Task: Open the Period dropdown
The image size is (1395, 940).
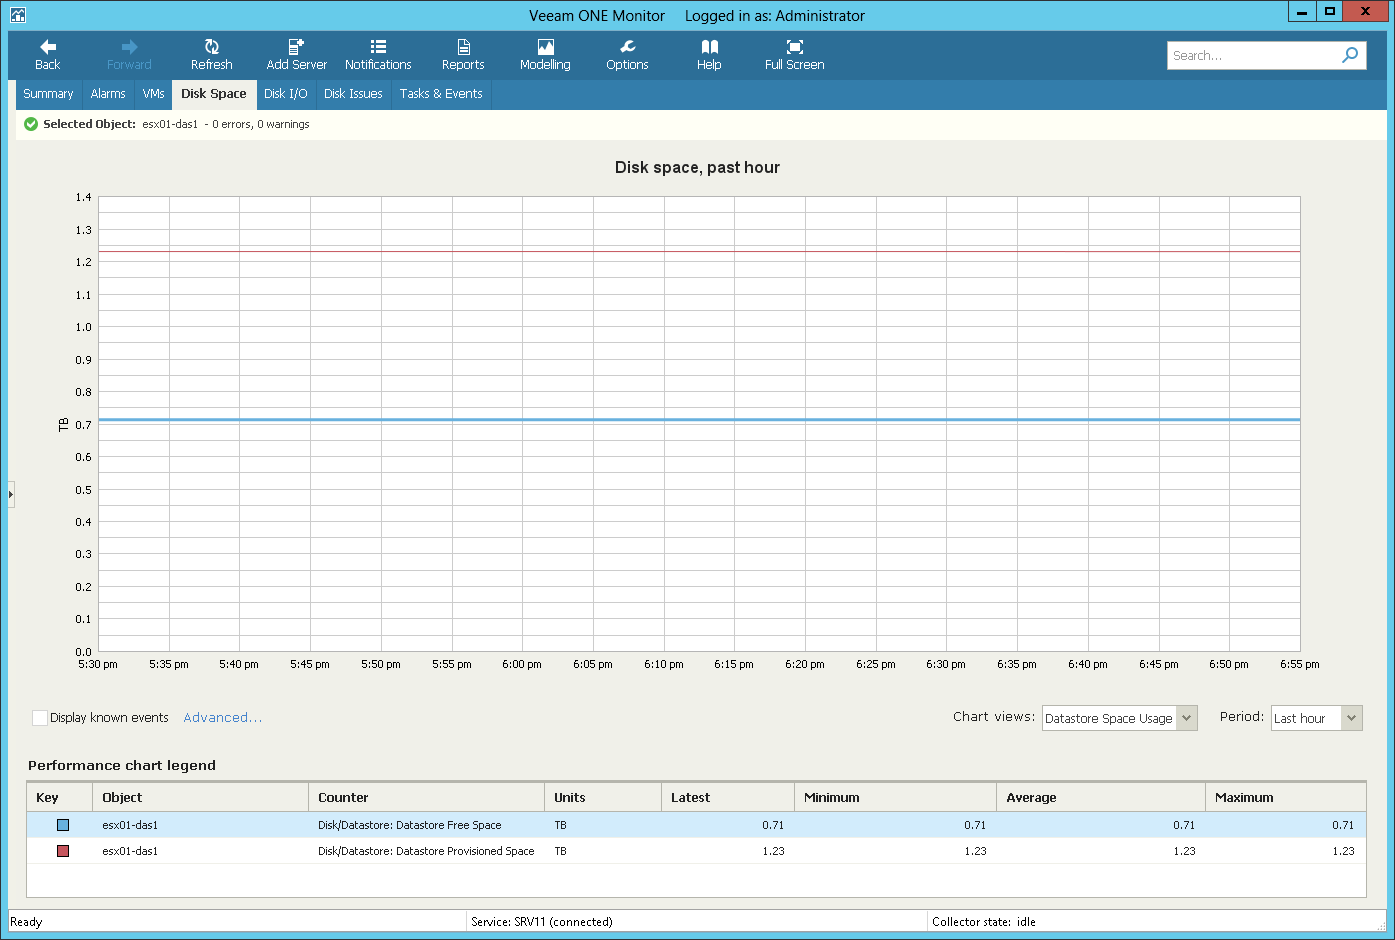Action: 1316,718
